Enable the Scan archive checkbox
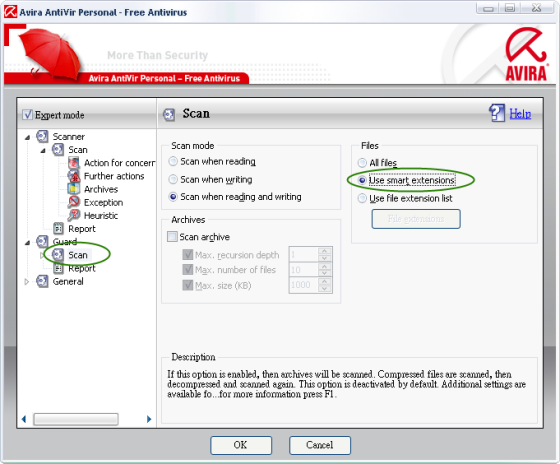Screen dimensions: 560x464 click(172, 237)
